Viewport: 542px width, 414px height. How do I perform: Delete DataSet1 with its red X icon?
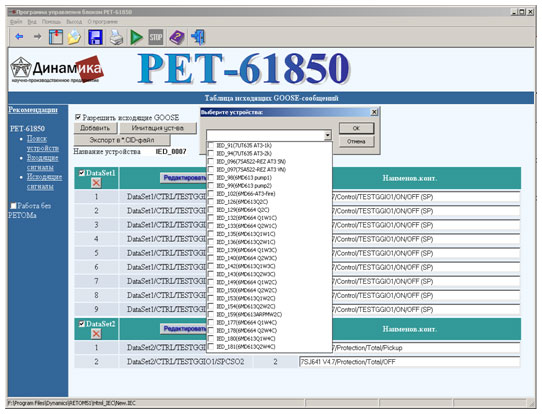coord(96,183)
